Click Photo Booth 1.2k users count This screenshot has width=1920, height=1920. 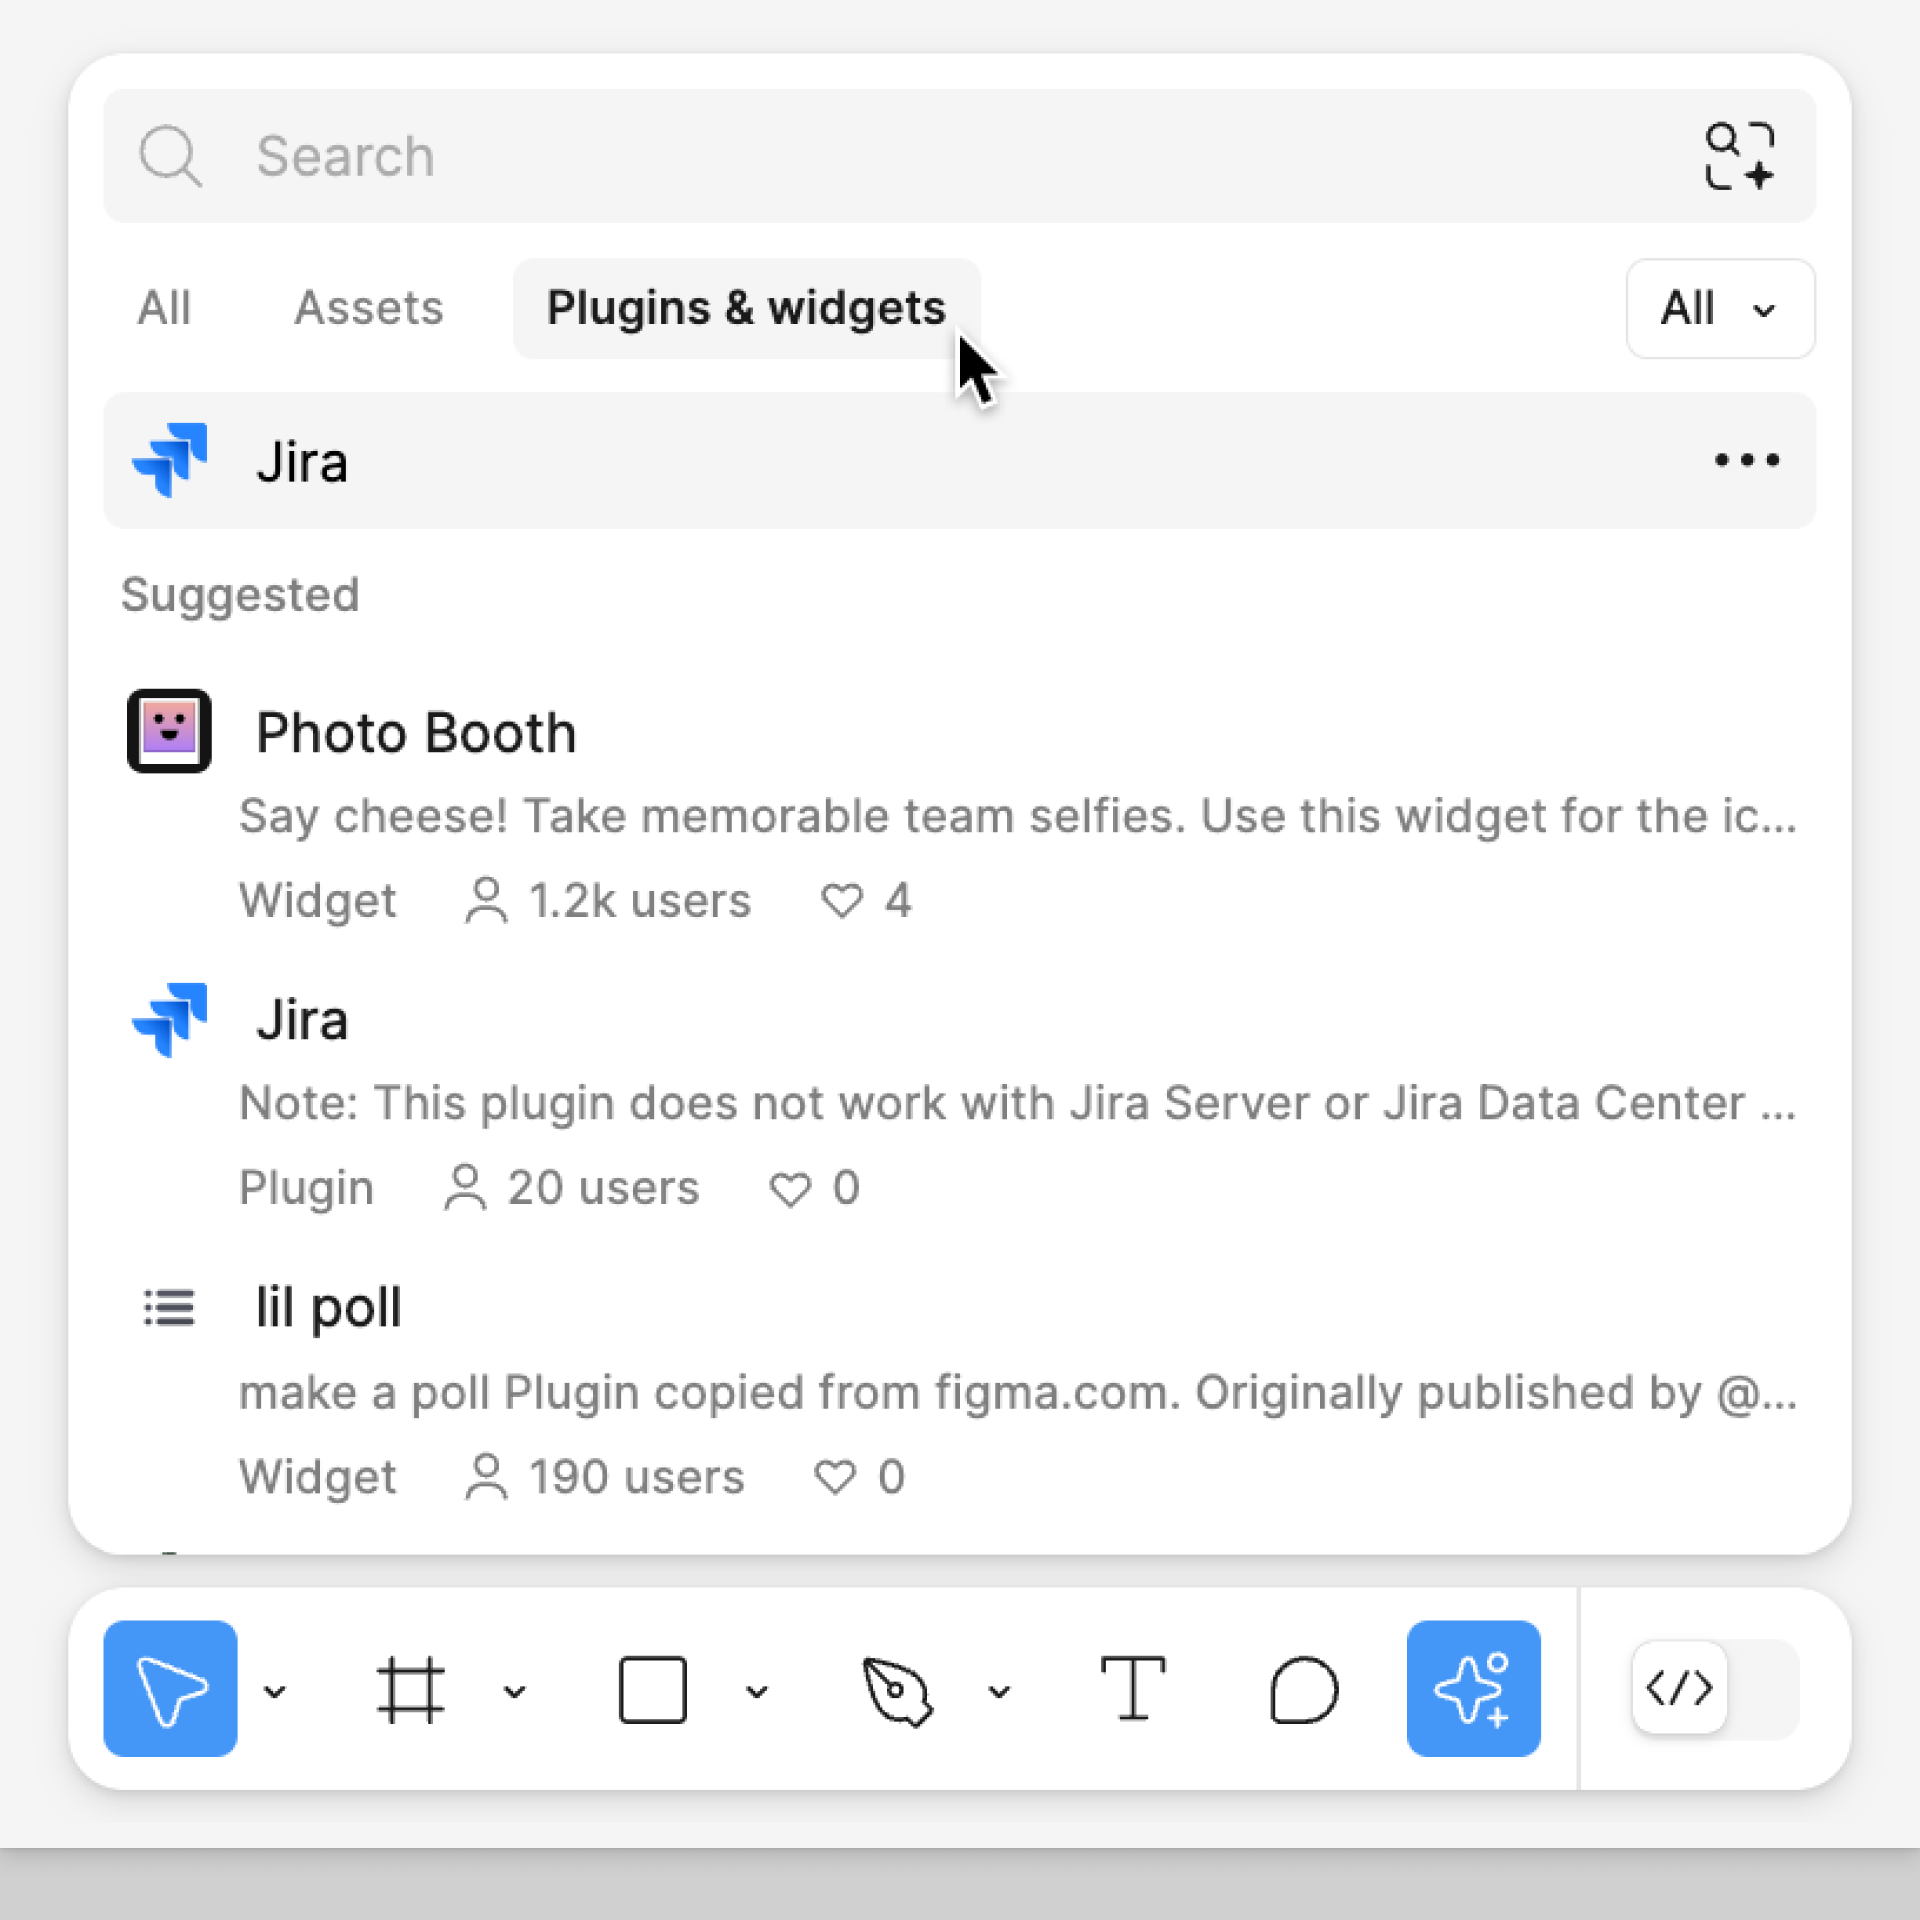coord(639,900)
